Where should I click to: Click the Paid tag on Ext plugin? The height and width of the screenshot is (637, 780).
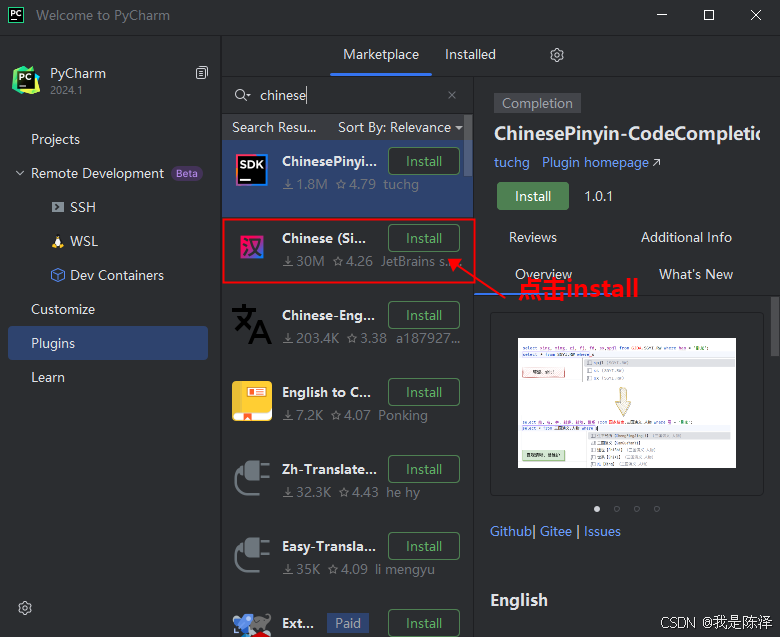348,623
